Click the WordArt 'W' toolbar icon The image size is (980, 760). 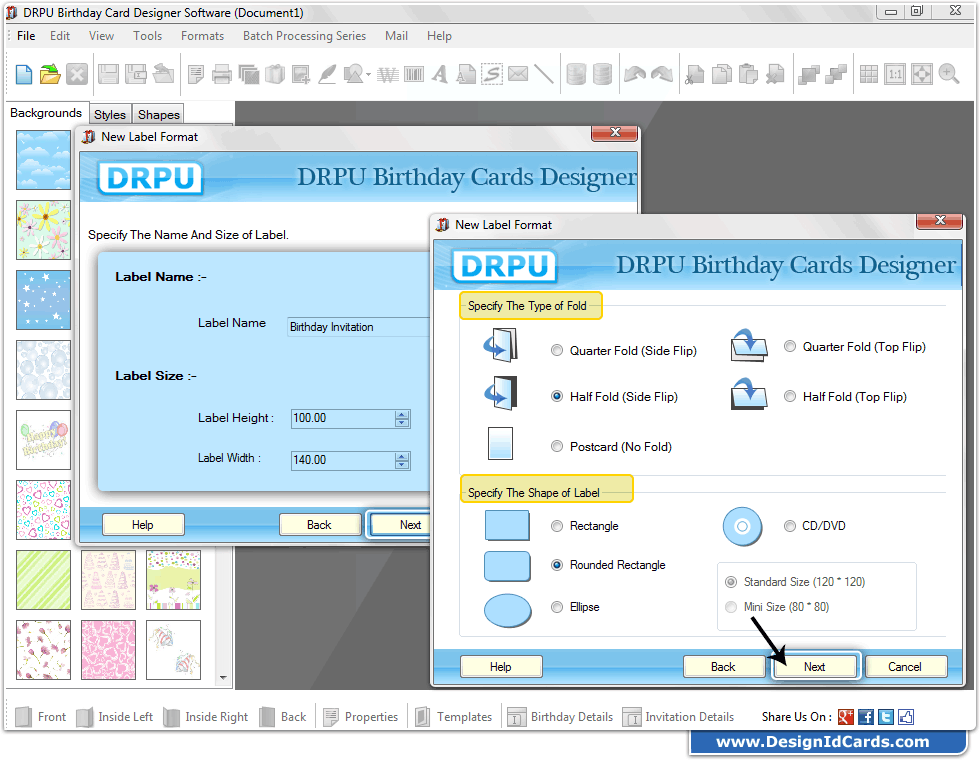(388, 75)
